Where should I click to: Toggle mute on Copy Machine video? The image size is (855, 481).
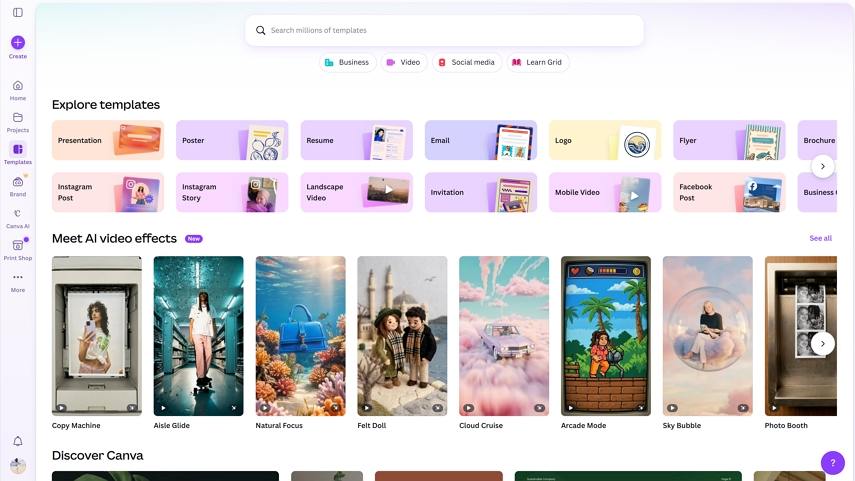tap(132, 408)
